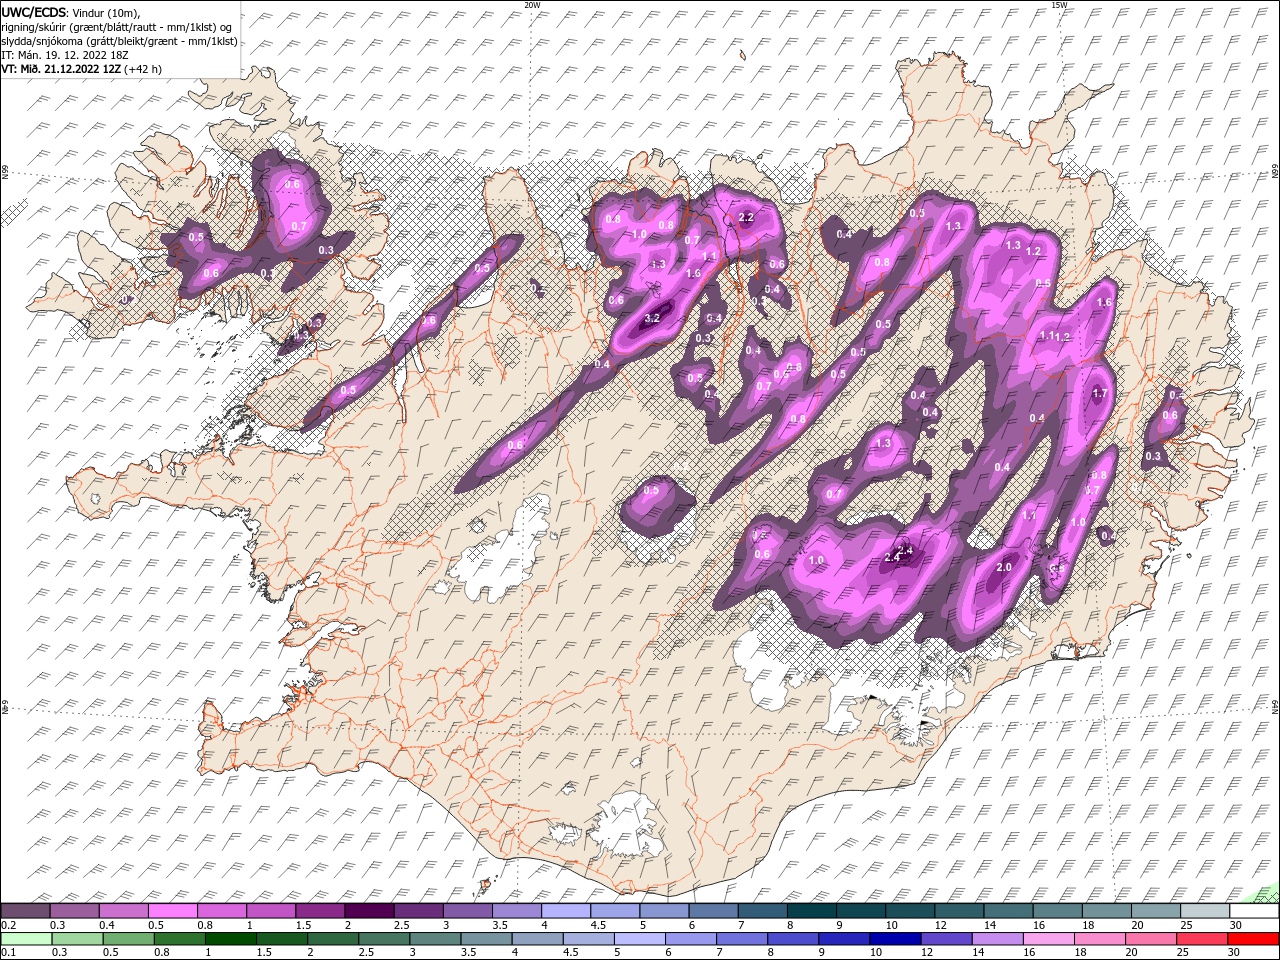Click the 3.2 precipitation value on the map
The image size is (1280, 960).
point(653,318)
